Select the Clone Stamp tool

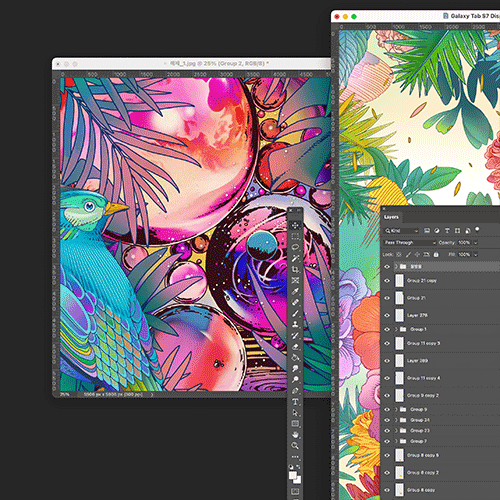[295, 324]
